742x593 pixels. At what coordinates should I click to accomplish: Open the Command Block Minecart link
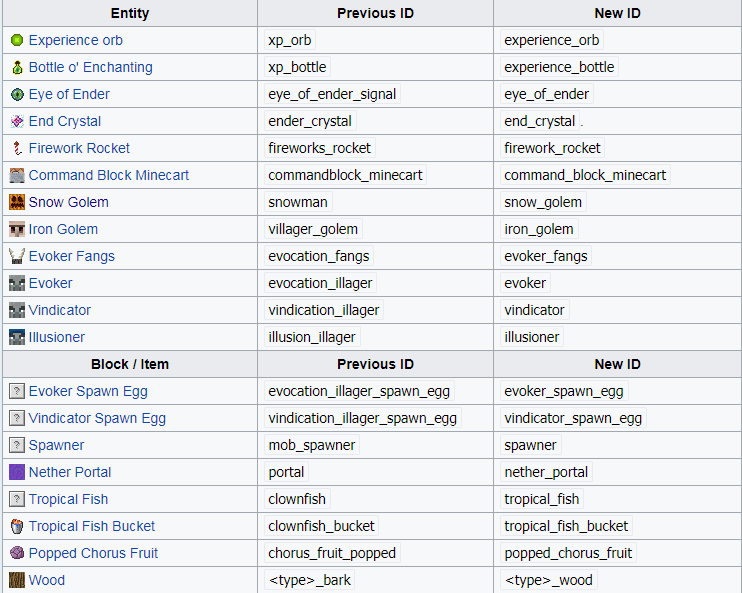pos(108,175)
